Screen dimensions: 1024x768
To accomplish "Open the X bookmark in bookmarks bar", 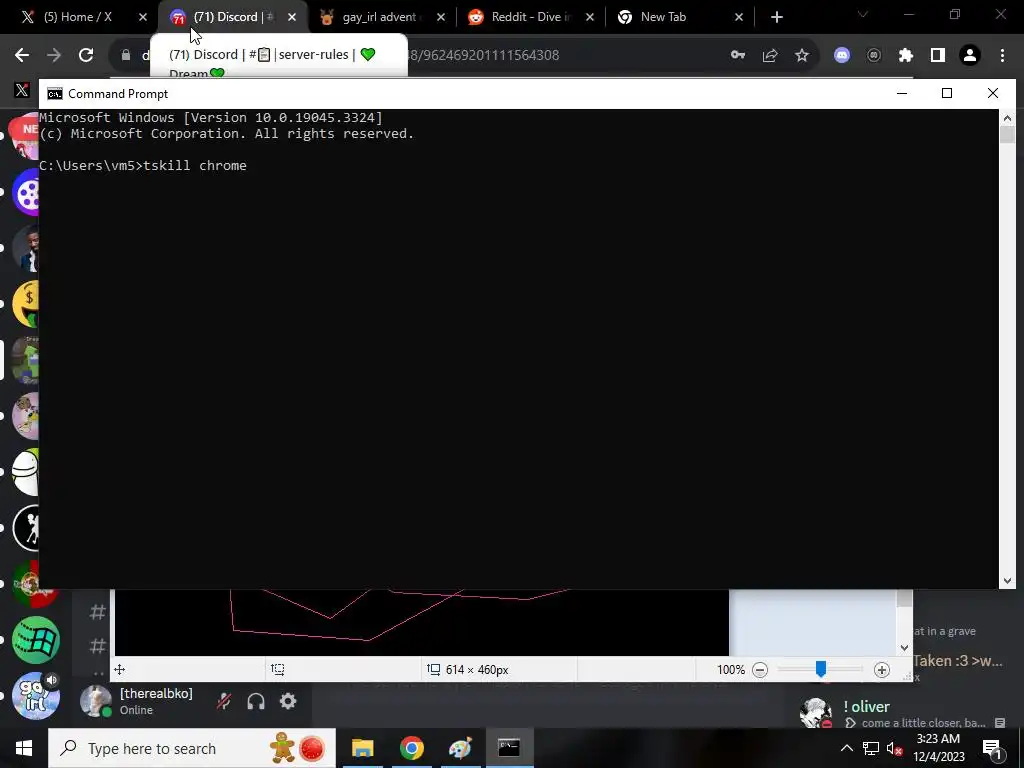I will point(22,89).
